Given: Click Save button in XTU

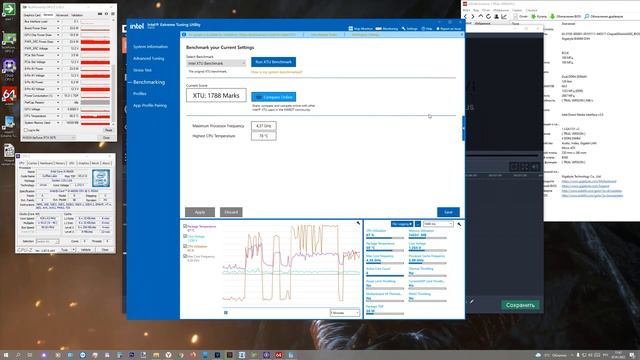Looking at the screenshot, I should click(x=448, y=212).
